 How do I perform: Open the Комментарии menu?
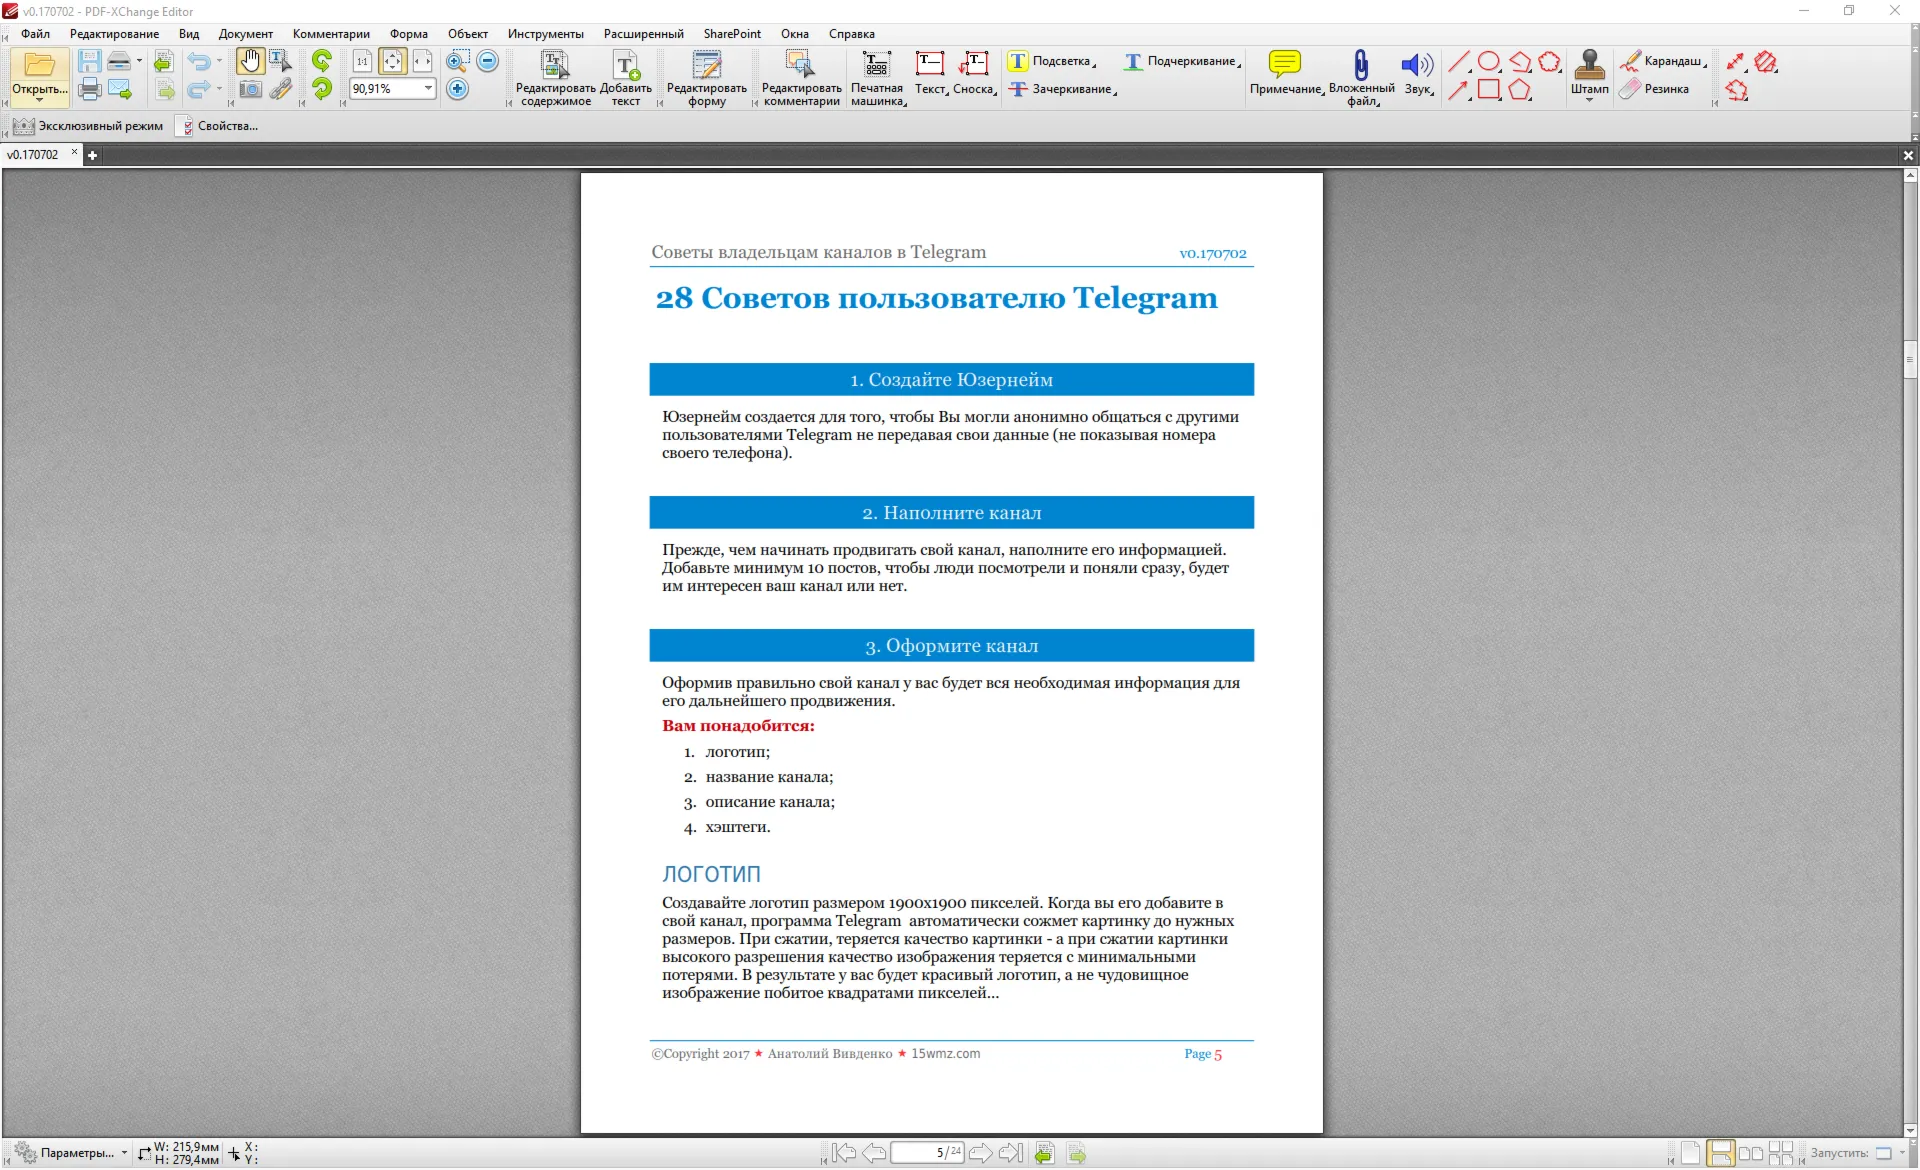coord(331,34)
